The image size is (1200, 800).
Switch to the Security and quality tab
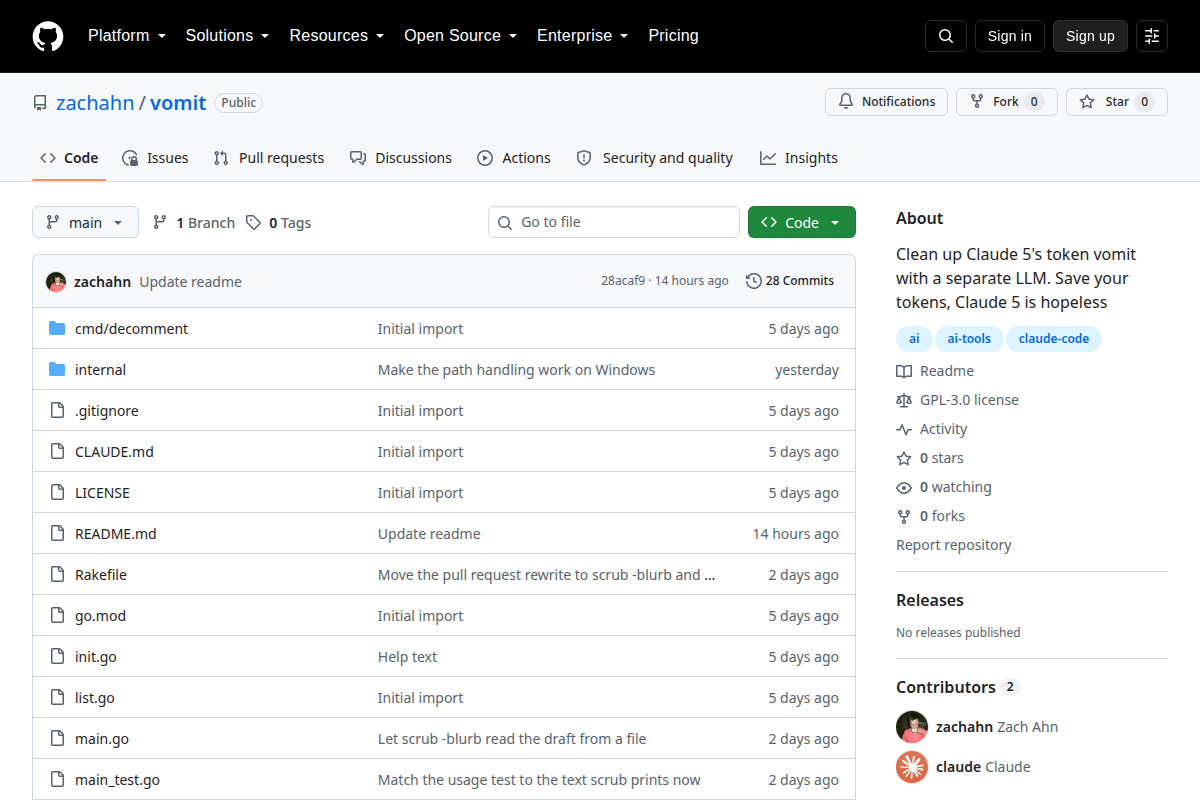coord(655,158)
